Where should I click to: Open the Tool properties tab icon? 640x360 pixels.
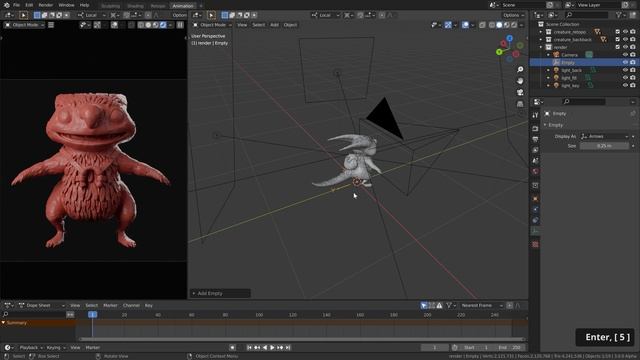pyautogui.click(x=535, y=116)
